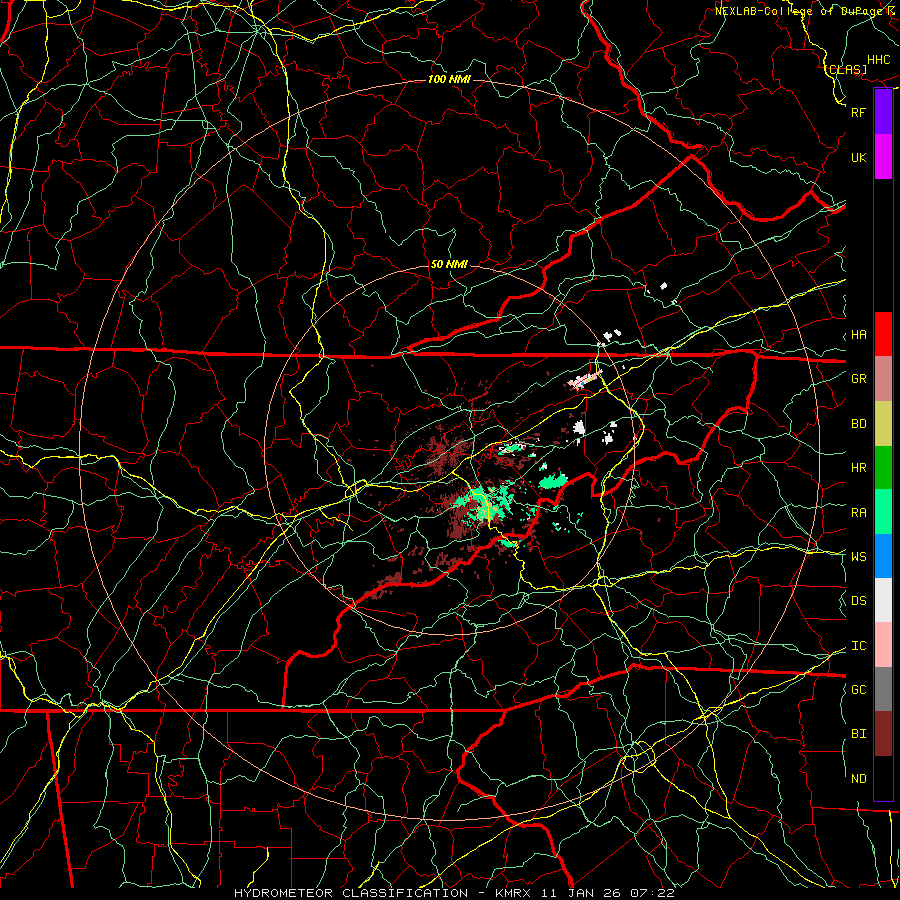Click the BI legend label
Image resolution: width=900 pixels, height=900 pixels.
[858, 734]
